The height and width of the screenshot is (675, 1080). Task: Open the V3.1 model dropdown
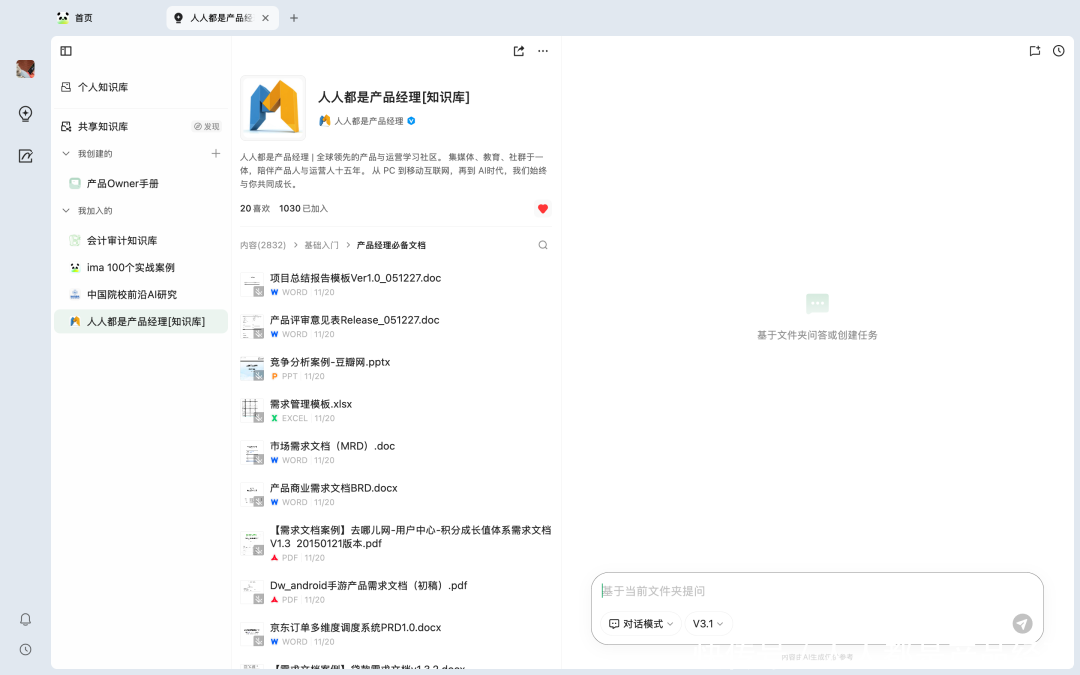coord(708,624)
